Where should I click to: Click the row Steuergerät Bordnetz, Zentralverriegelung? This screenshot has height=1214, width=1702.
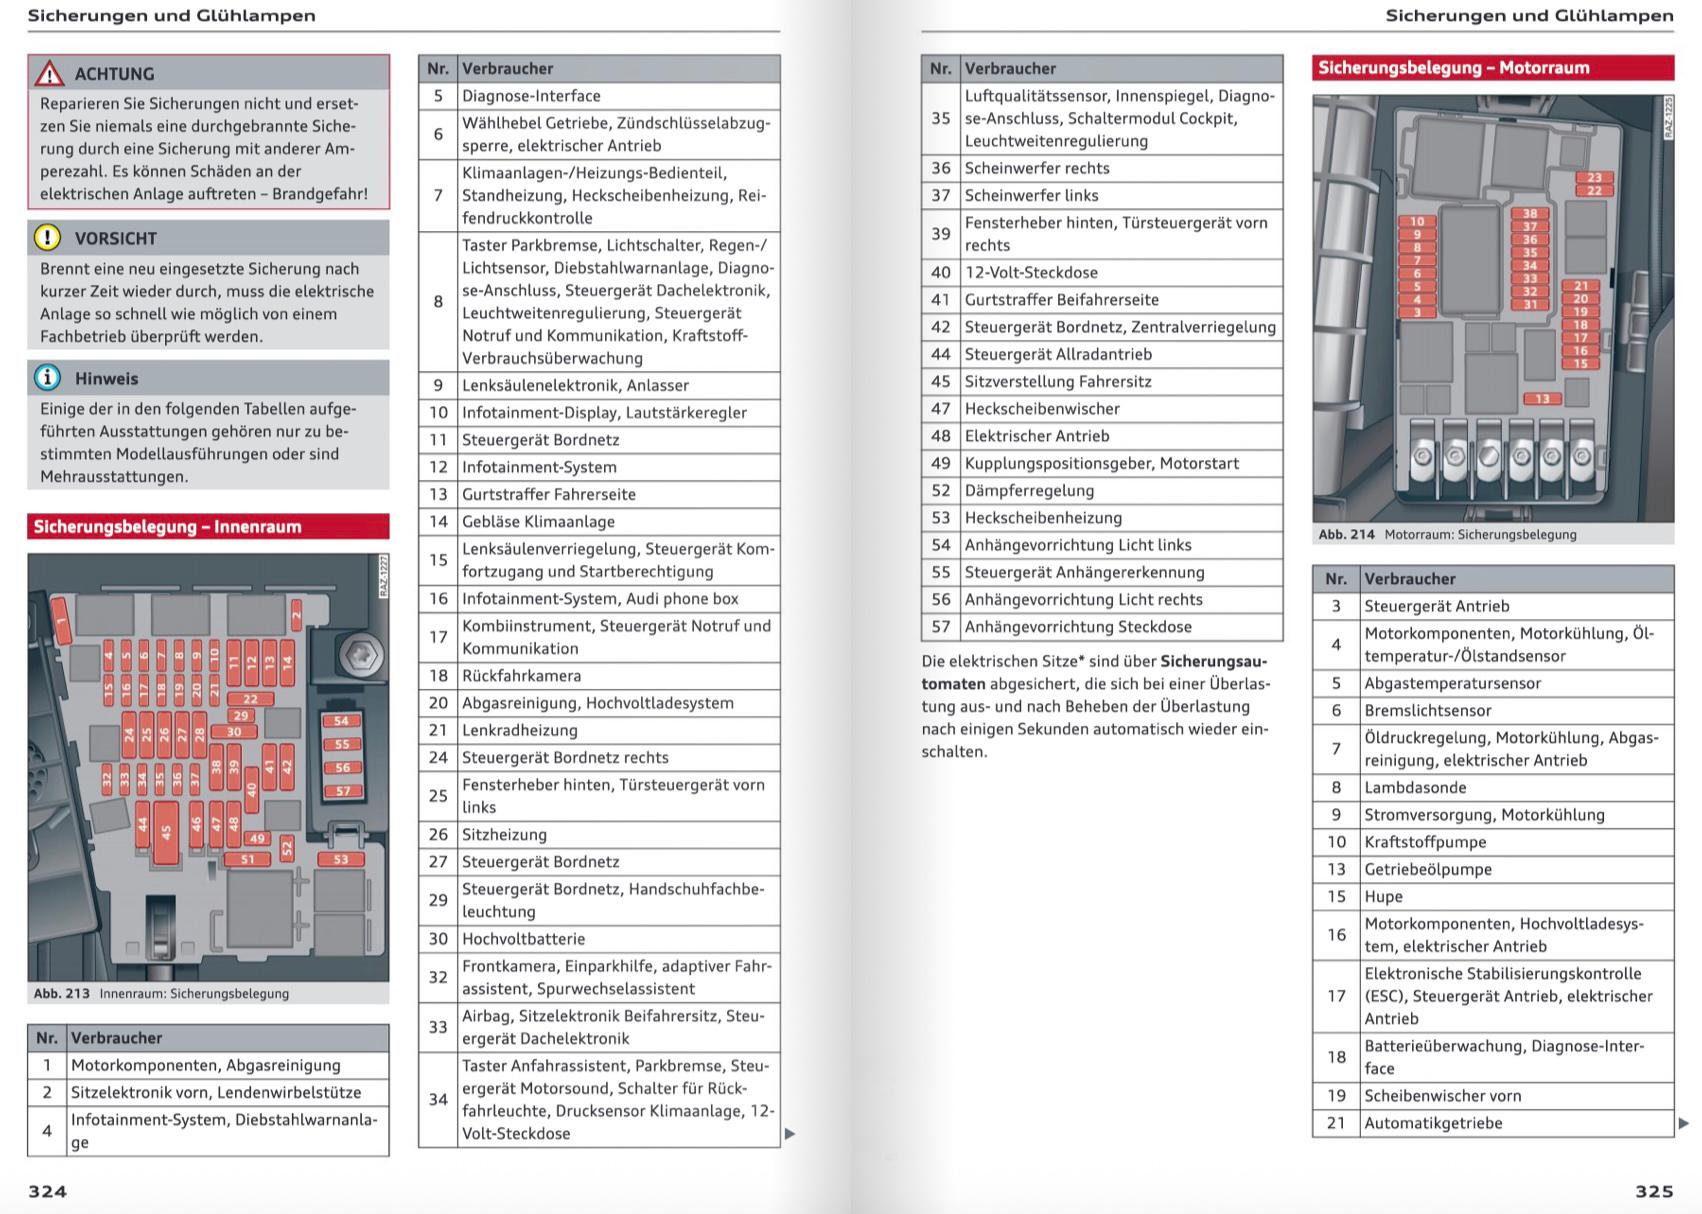click(1102, 327)
